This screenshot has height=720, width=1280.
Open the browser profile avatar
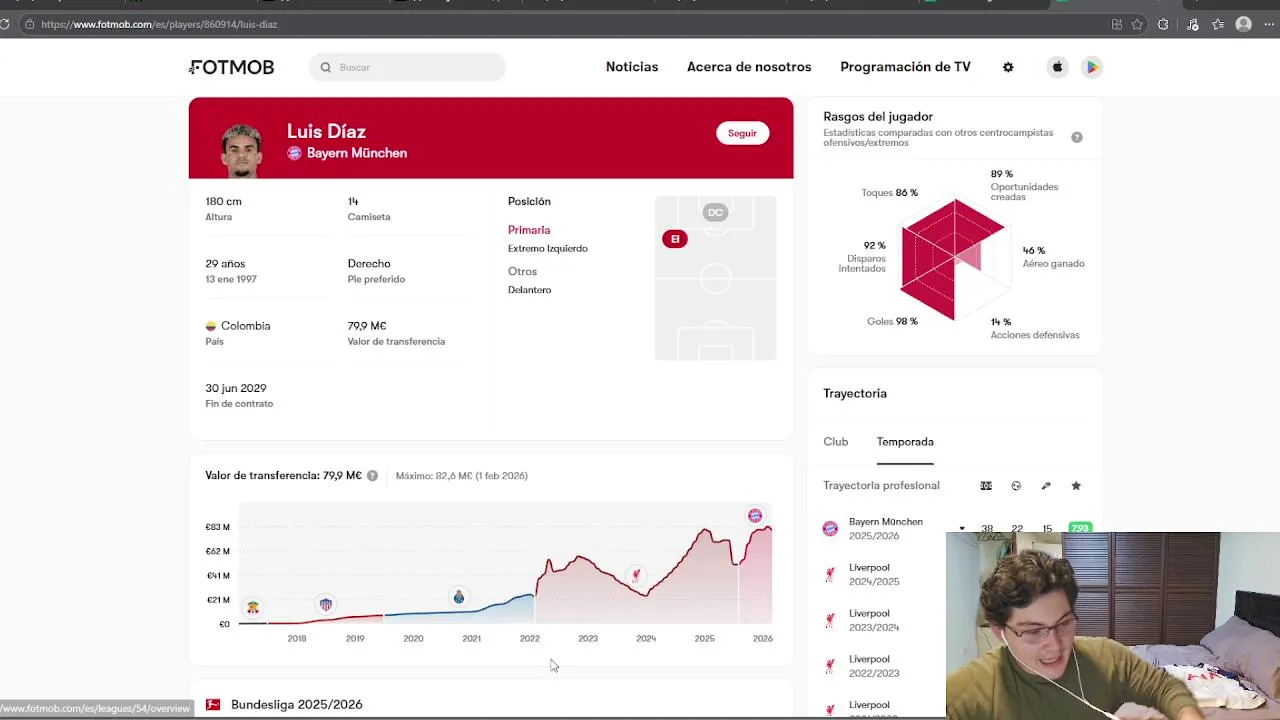click(x=1243, y=24)
